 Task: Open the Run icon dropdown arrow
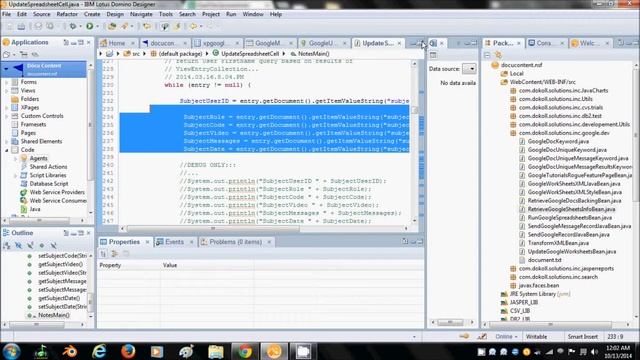pos(97,27)
